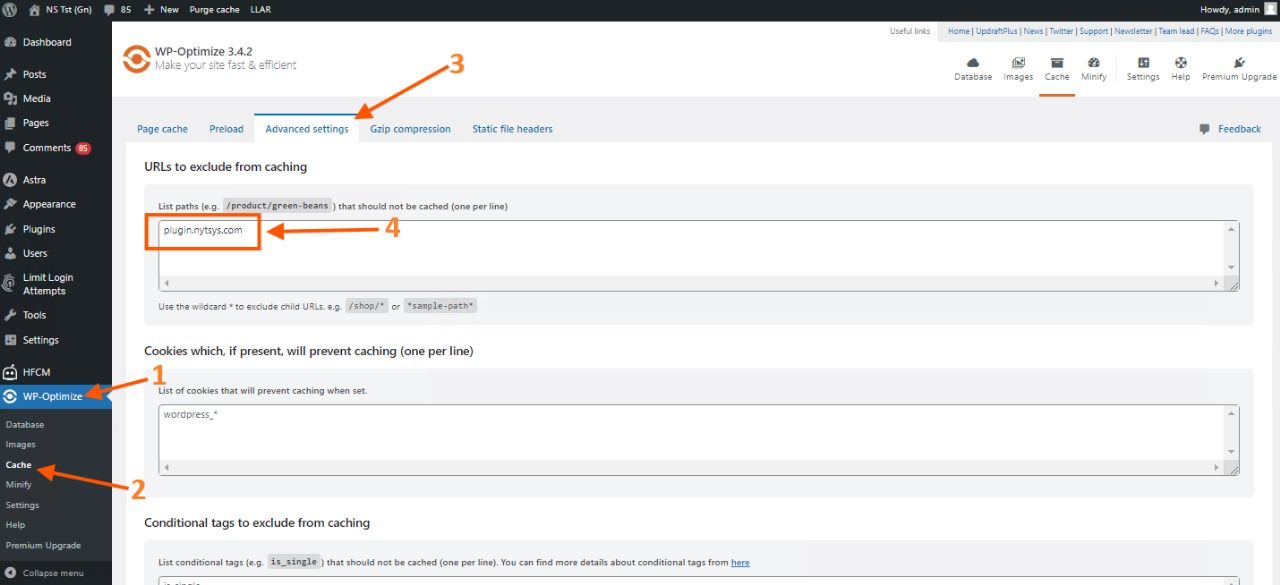Open Cache section in header navigation
Screen dimensions: 1280x585
(x=1057, y=69)
